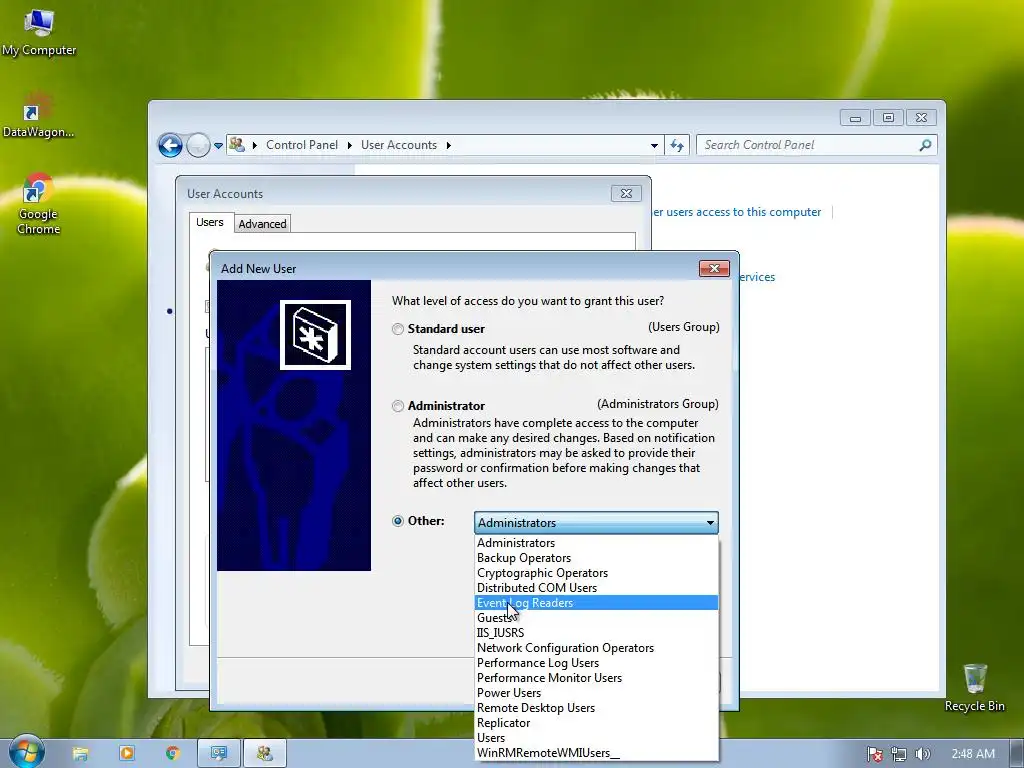Select Event Log Readers entry
The image size is (1024, 768).
(x=596, y=603)
